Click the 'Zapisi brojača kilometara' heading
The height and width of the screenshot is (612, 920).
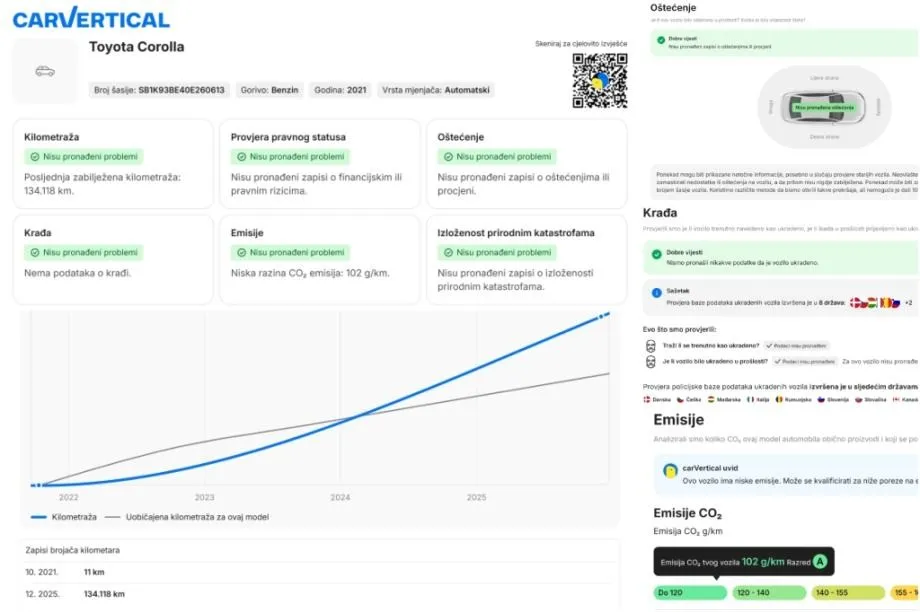pos(72,550)
